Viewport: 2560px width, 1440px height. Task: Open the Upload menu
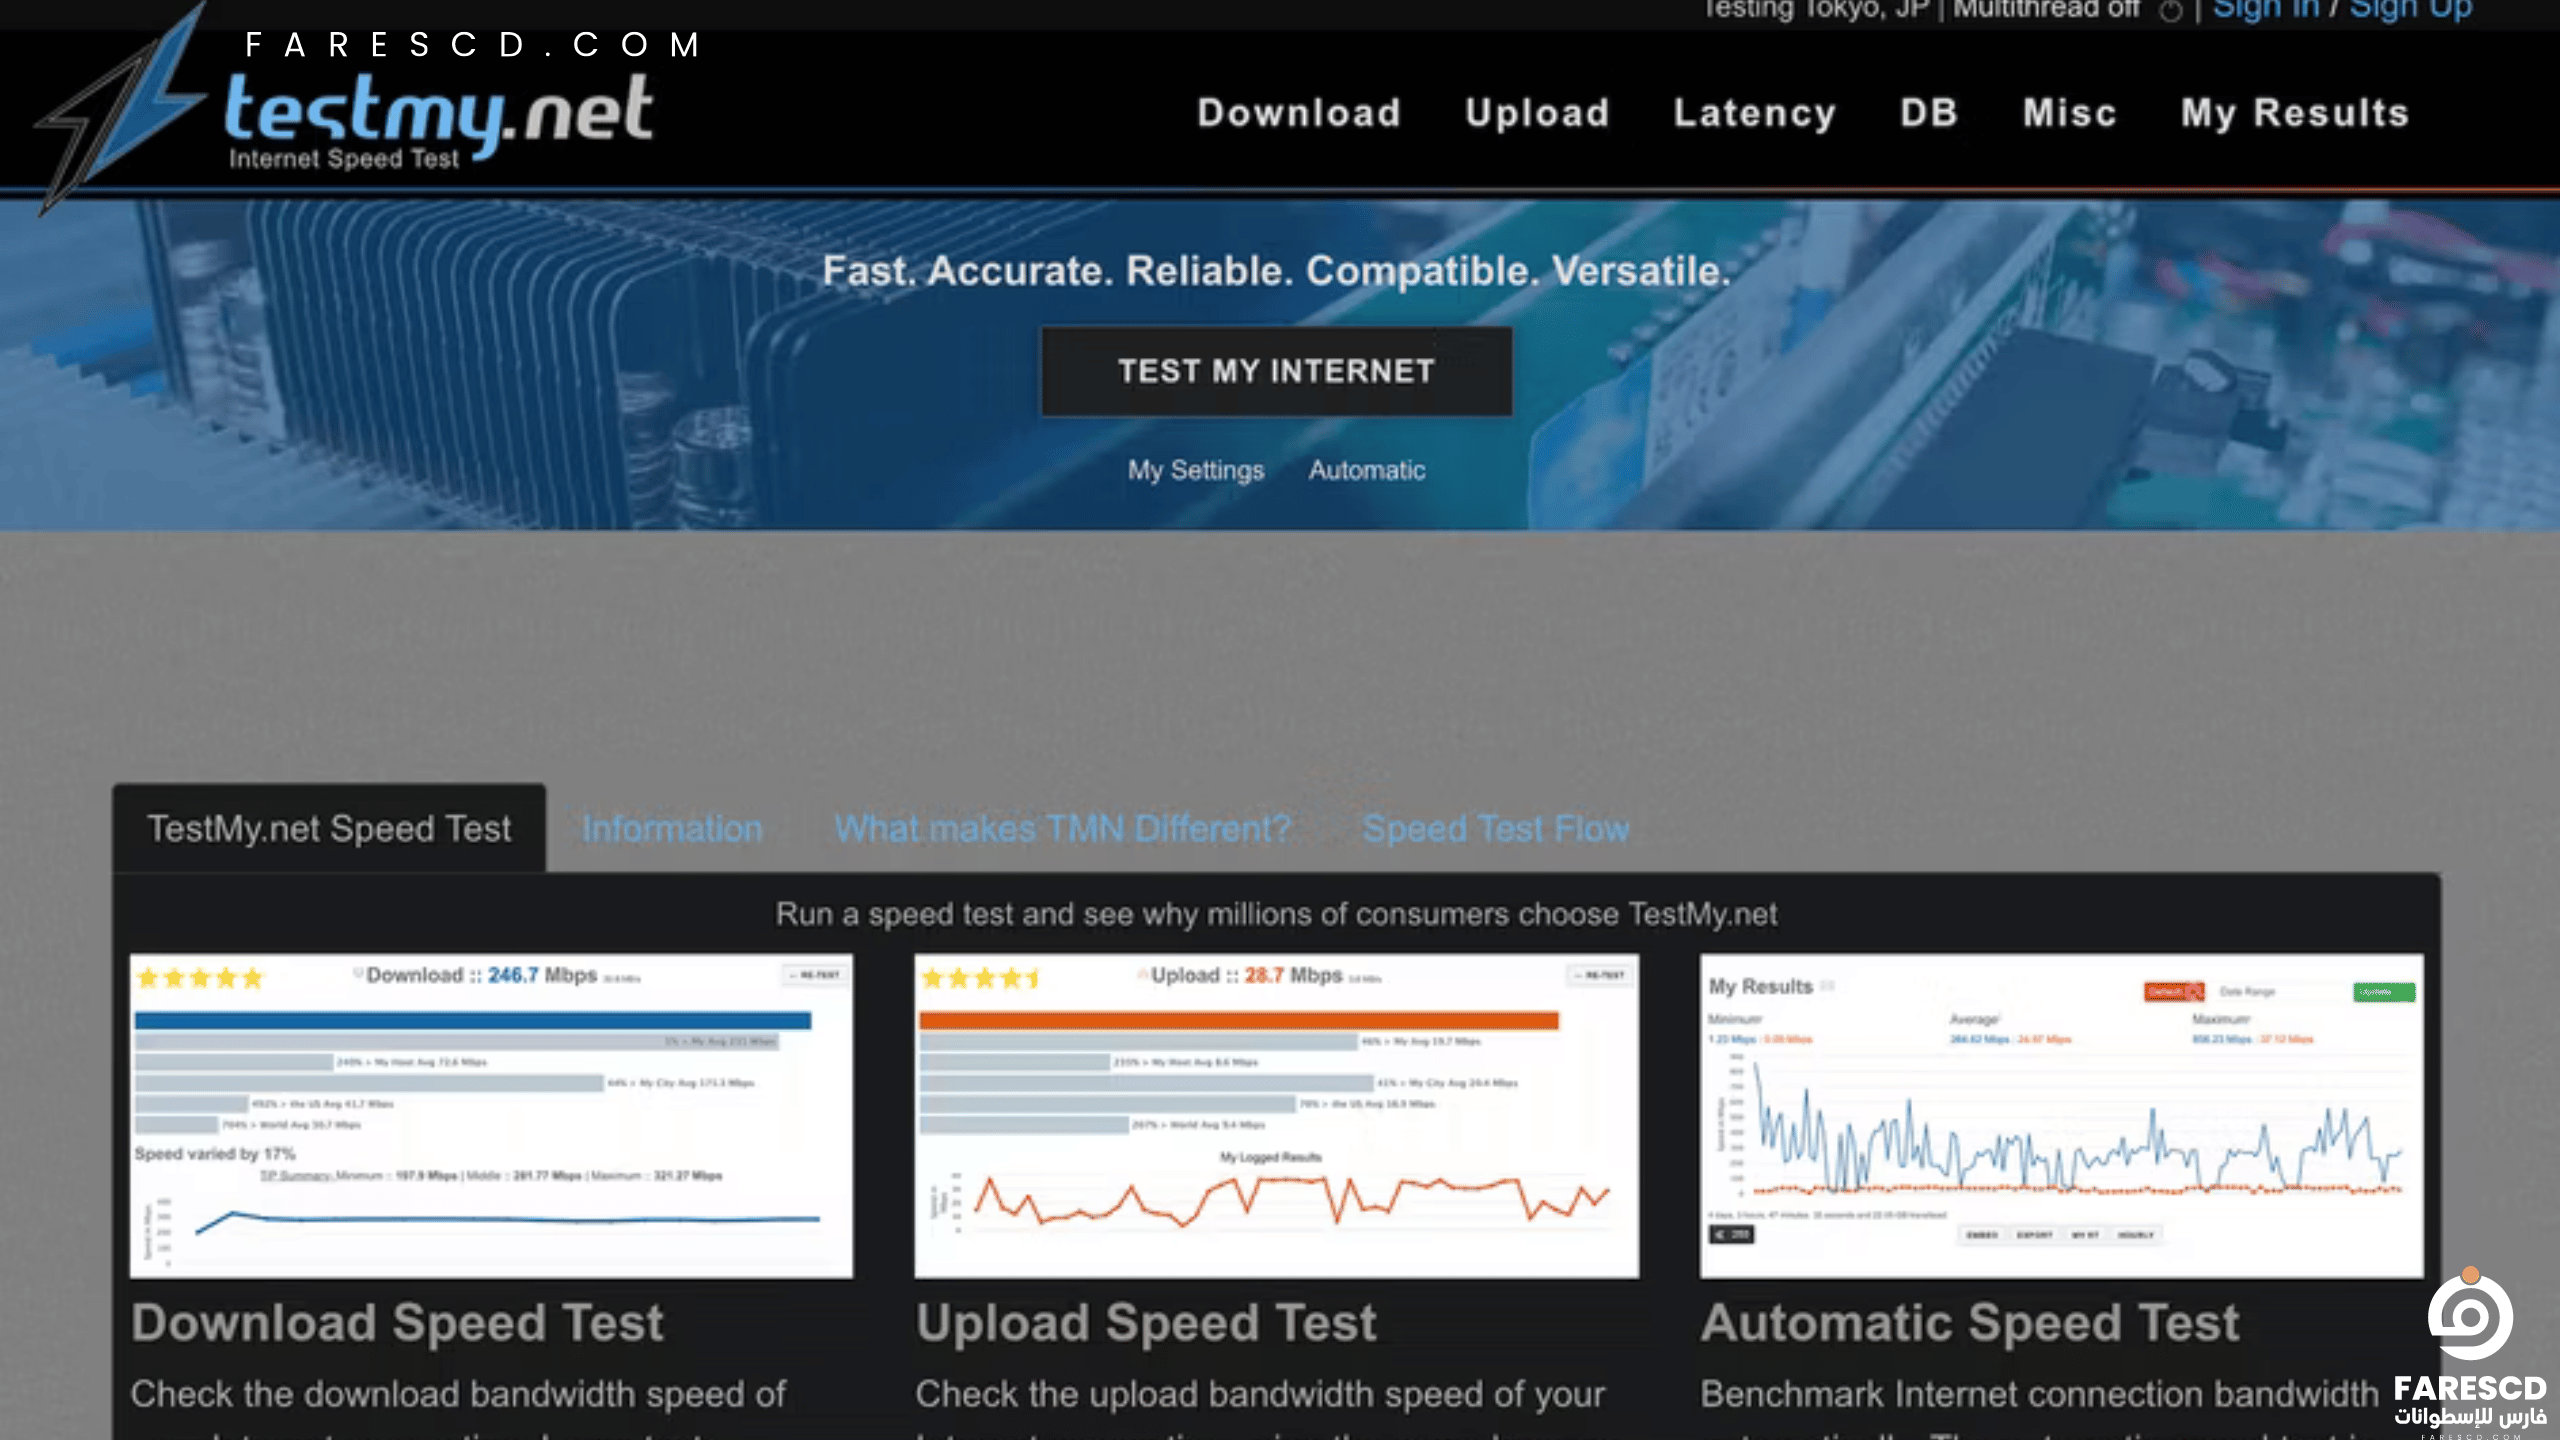pyautogui.click(x=1537, y=113)
